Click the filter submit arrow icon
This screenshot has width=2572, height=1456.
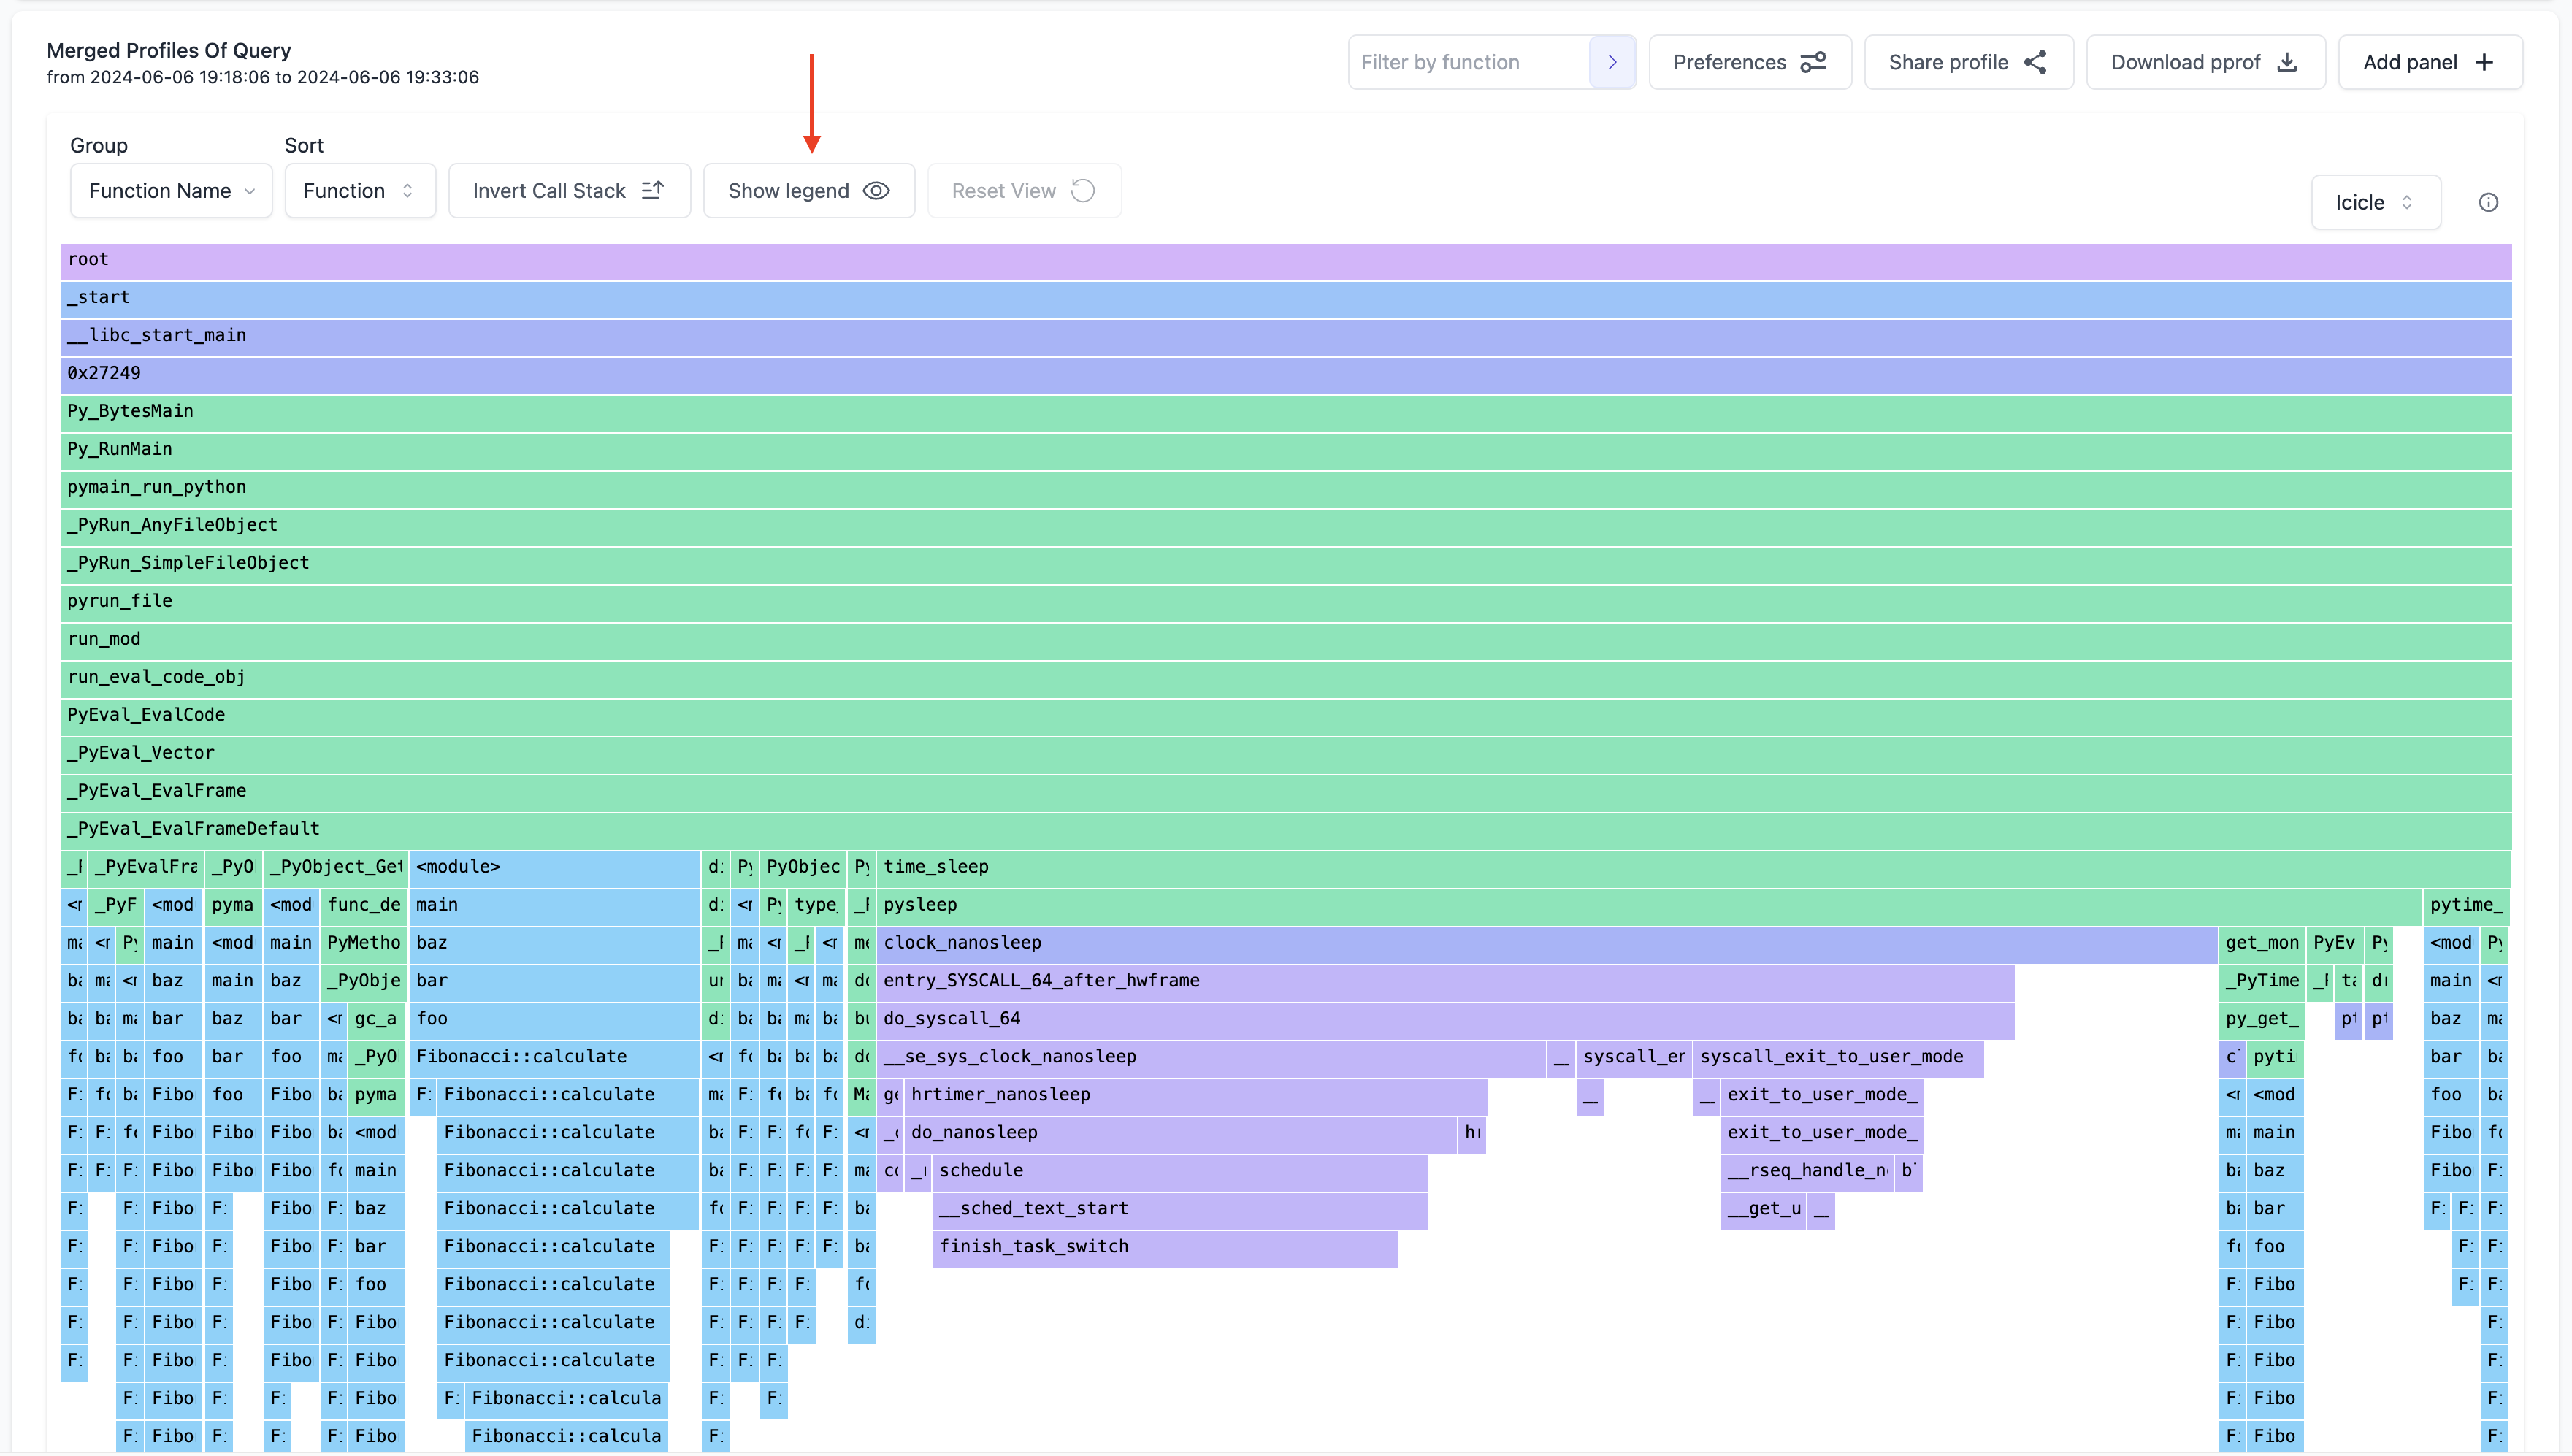click(1611, 62)
